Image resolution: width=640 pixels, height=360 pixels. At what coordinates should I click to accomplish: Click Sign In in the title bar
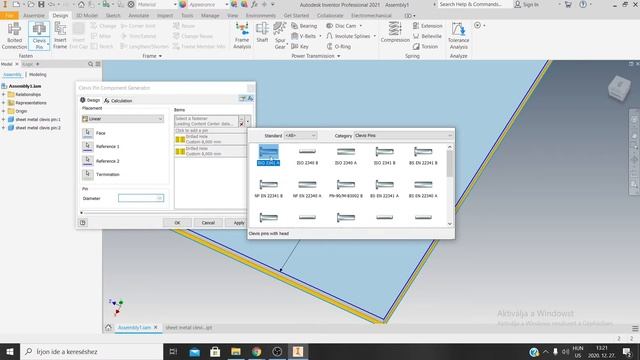click(x=527, y=4)
